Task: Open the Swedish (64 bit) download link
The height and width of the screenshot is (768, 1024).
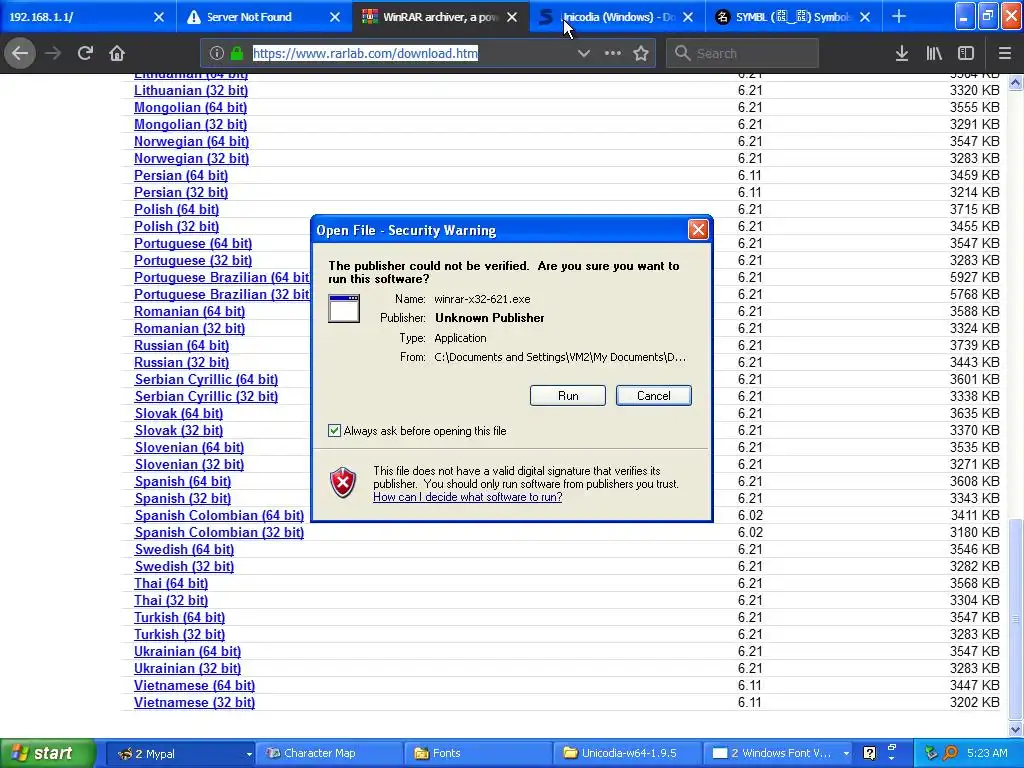Action: coord(184,549)
